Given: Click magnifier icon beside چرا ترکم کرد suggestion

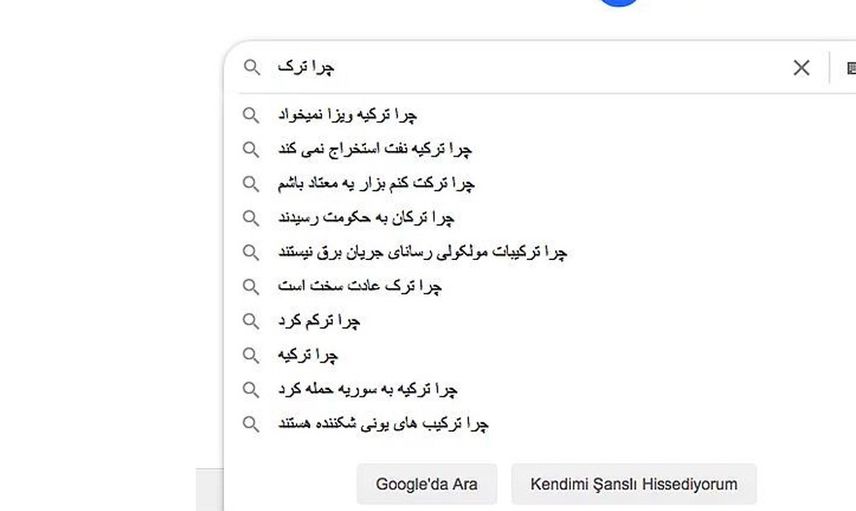Looking at the screenshot, I should coord(251,321).
